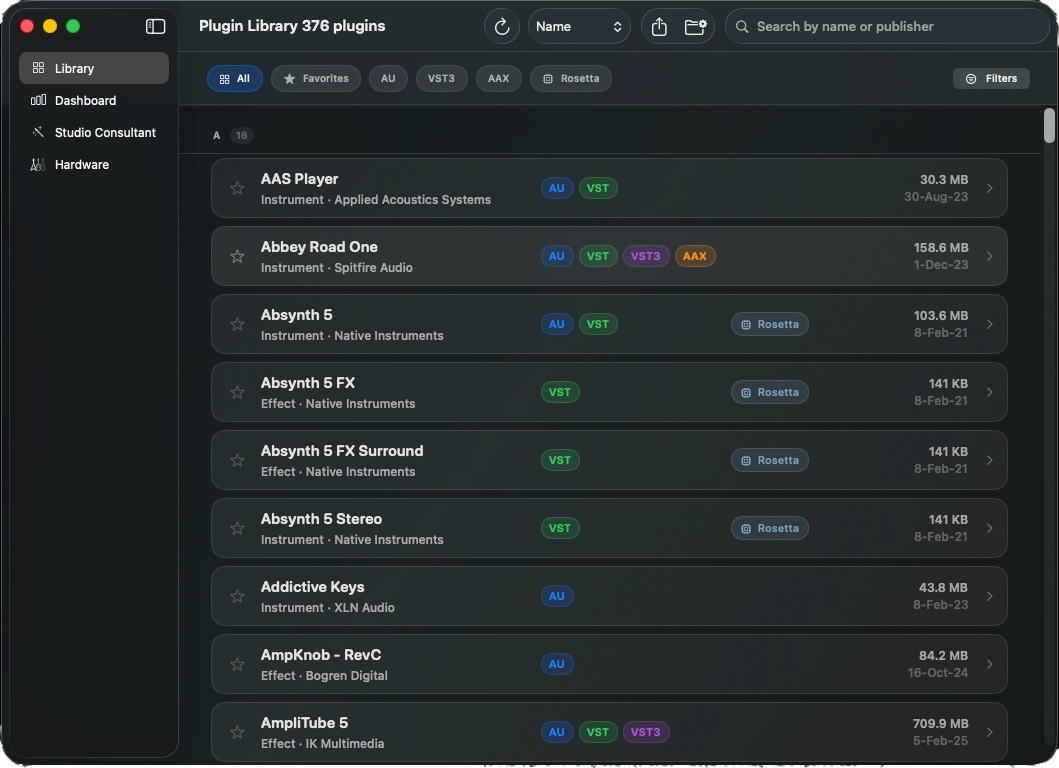Click Rosetta badge on Absynth 5 Stereo
Image resolution: width=1059 pixels, height=768 pixels.
[769, 528]
